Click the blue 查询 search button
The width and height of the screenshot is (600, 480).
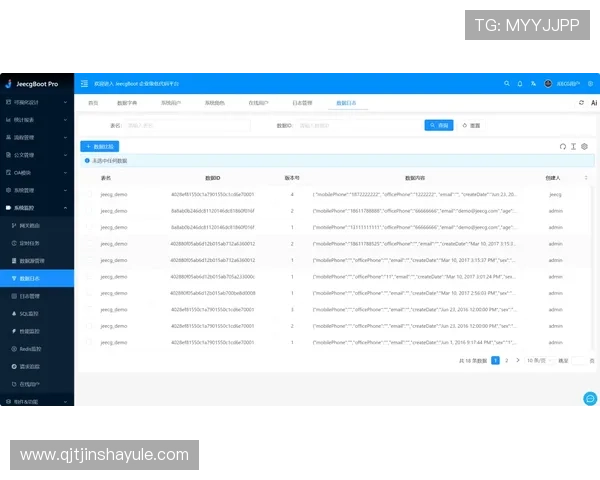(x=438, y=125)
